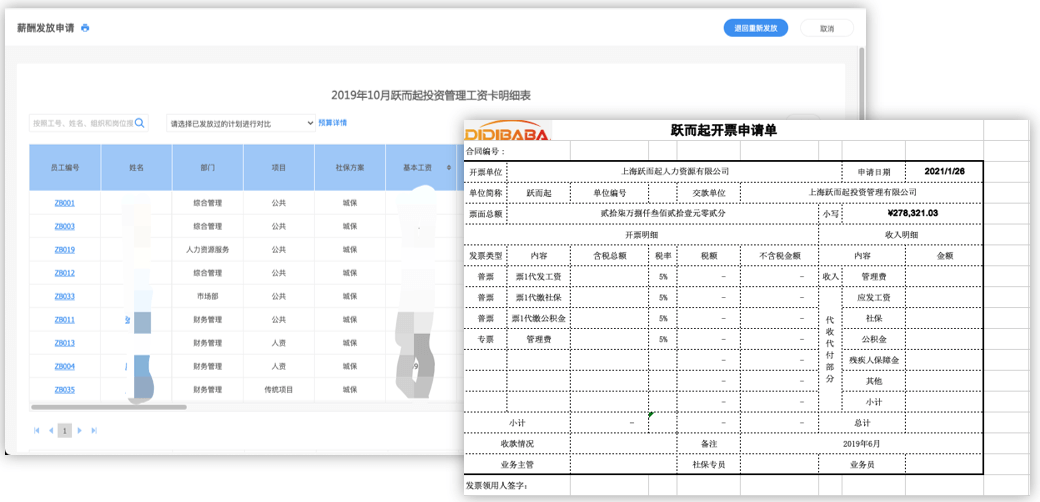Jump to last page pagination icon
1040x502 pixels.
(94, 430)
